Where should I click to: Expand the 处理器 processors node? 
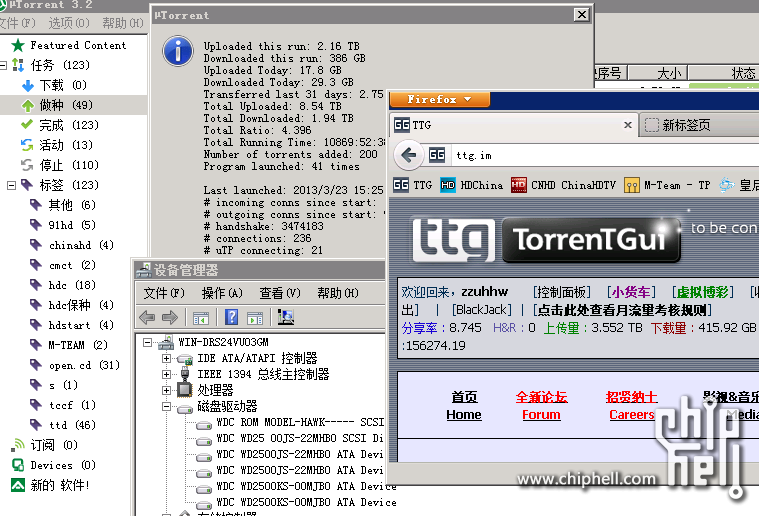(166, 390)
